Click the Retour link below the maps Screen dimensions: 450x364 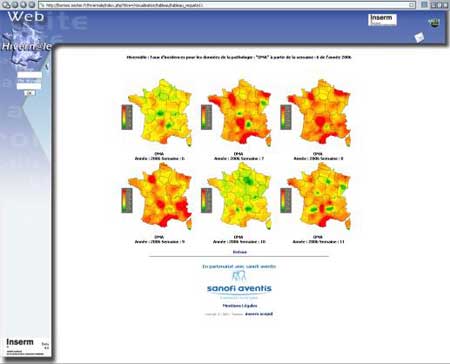(x=240, y=252)
